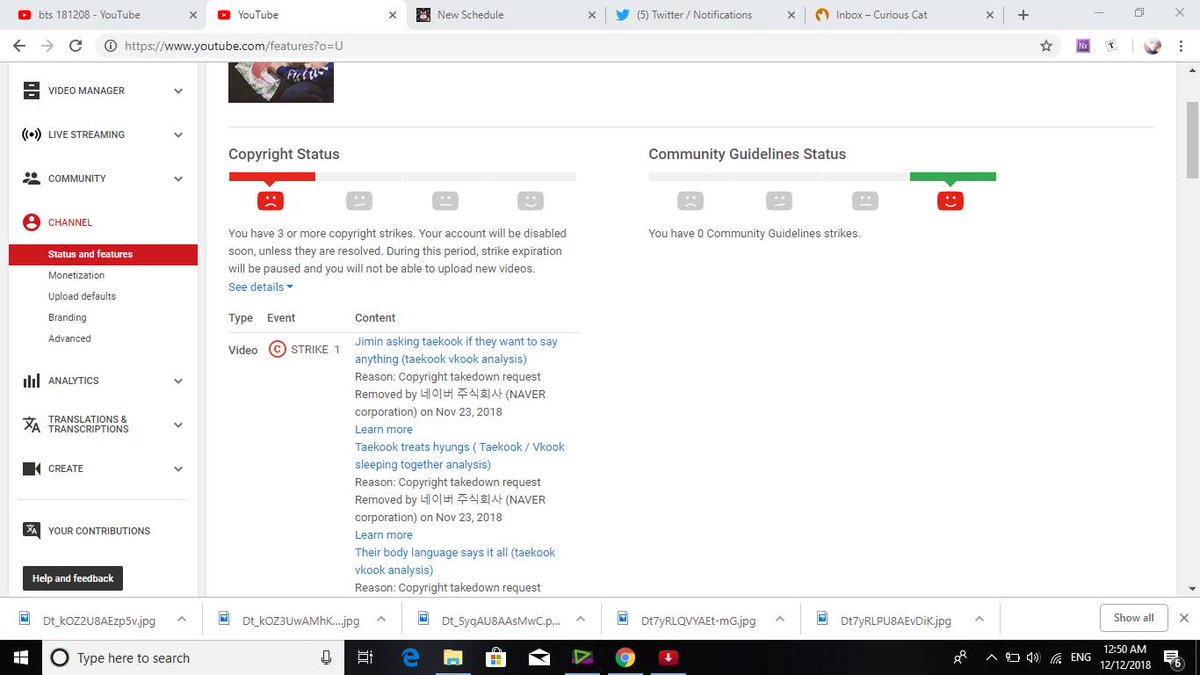This screenshot has height=675, width=1200.
Task: Click the Live Streaming broadcast icon
Action: [x=31, y=134]
